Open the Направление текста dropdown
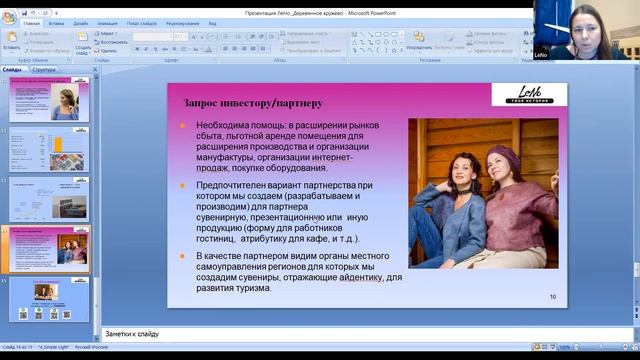The image size is (640, 360). point(305,34)
